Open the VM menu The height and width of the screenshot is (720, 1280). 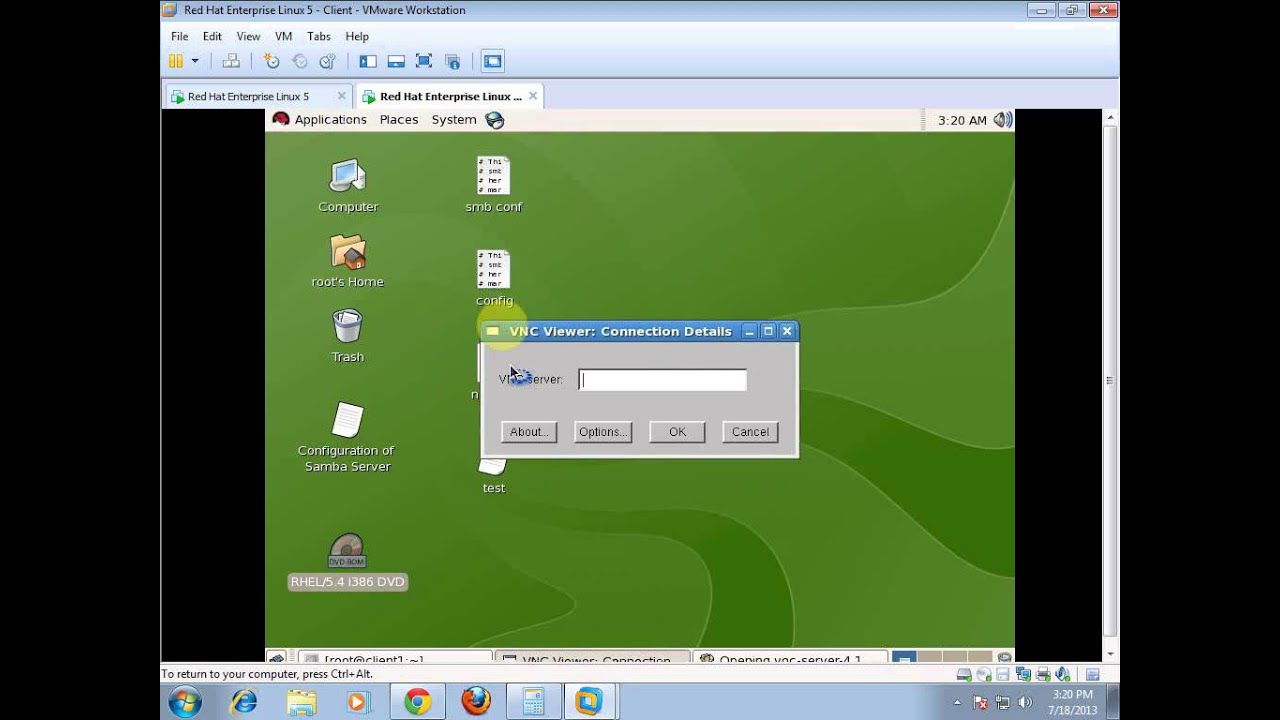click(x=283, y=36)
